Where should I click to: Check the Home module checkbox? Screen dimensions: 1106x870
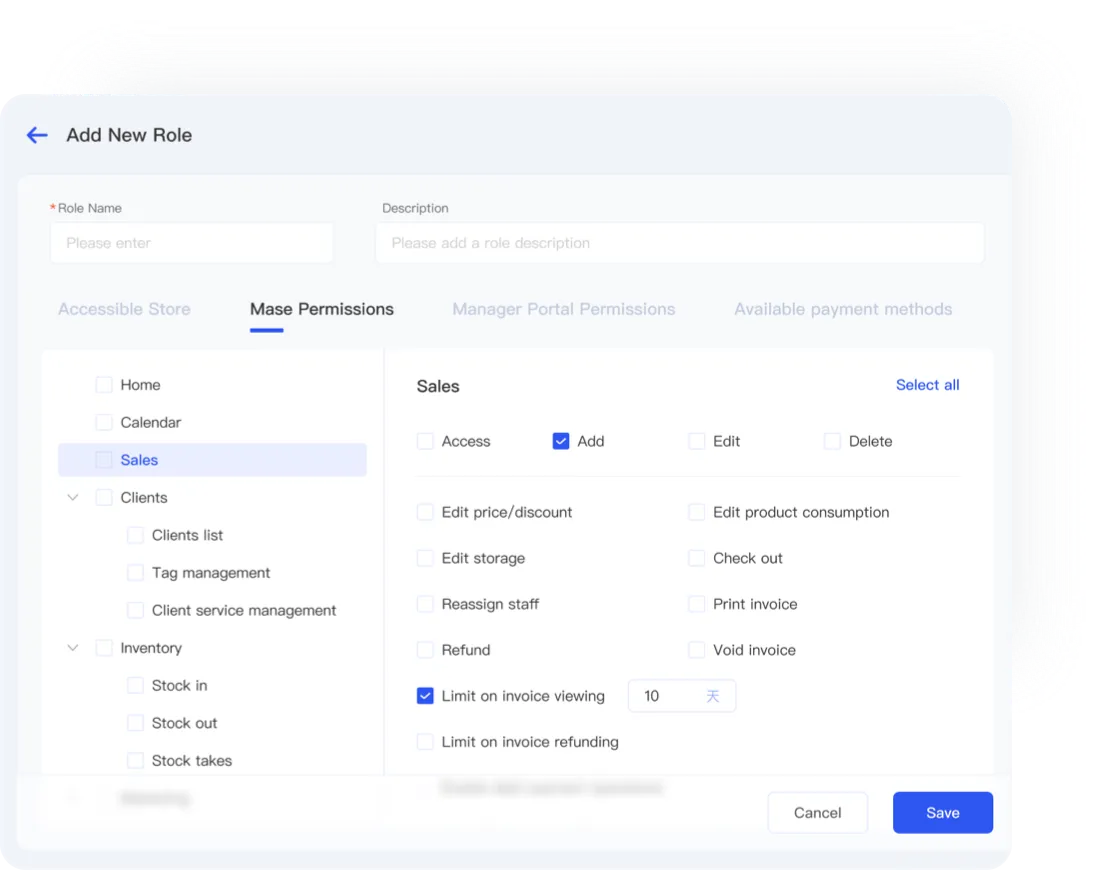(x=104, y=385)
